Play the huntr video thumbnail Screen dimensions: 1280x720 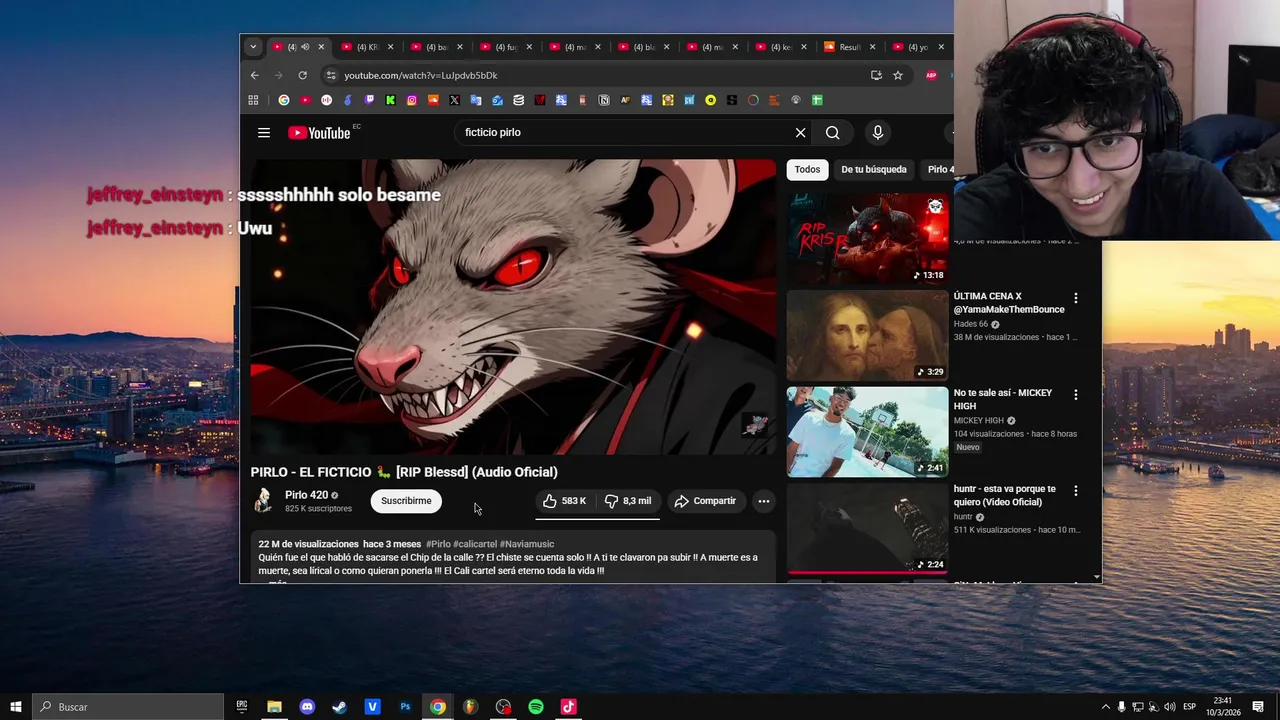(867, 528)
